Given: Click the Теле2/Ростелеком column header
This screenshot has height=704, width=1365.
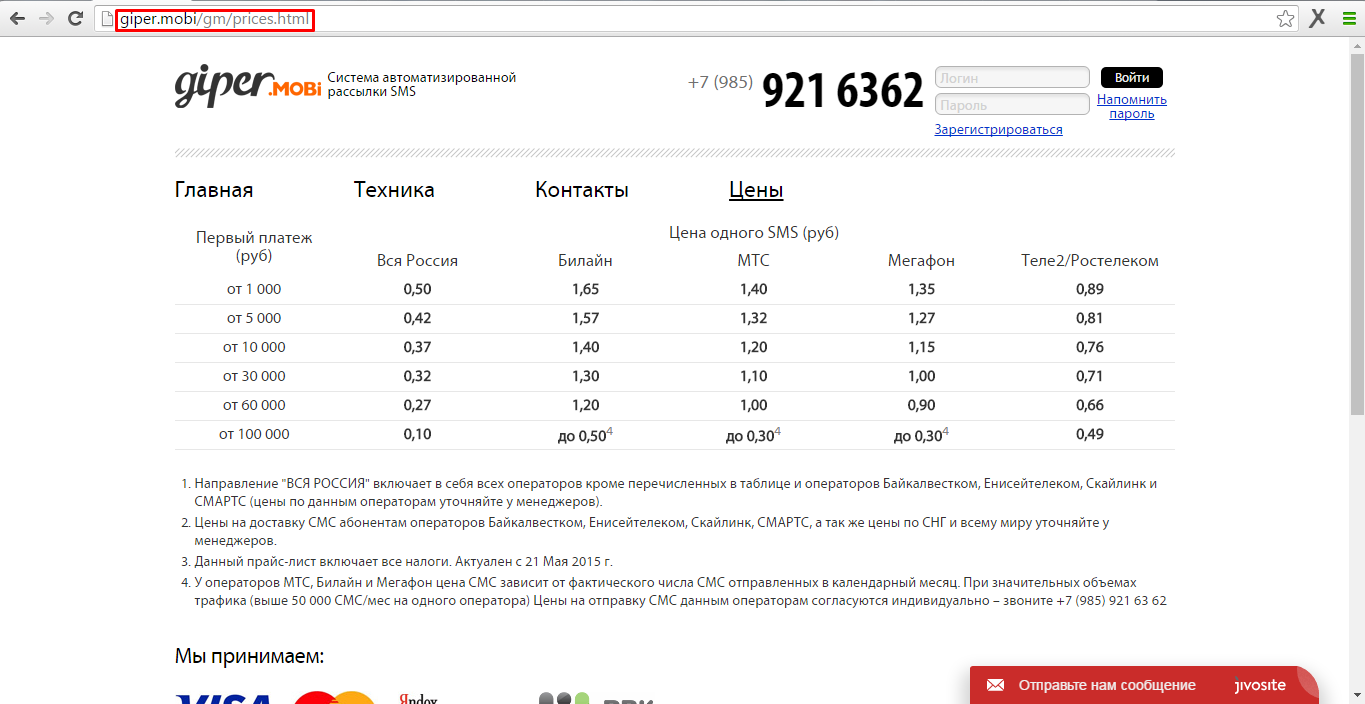Looking at the screenshot, I should point(1090,261).
